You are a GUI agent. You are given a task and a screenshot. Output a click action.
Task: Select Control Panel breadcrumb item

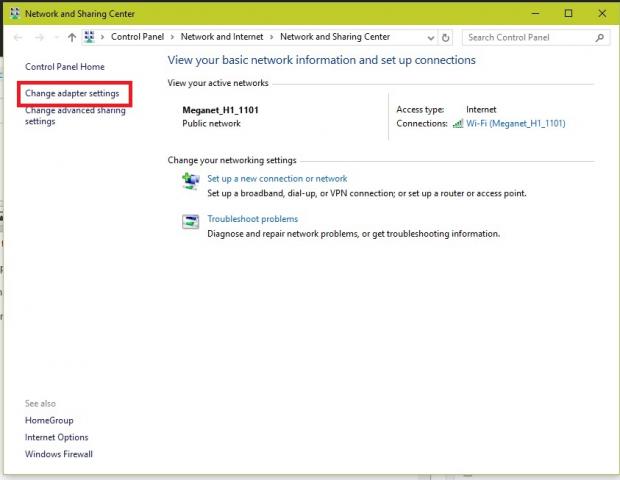[x=138, y=38]
